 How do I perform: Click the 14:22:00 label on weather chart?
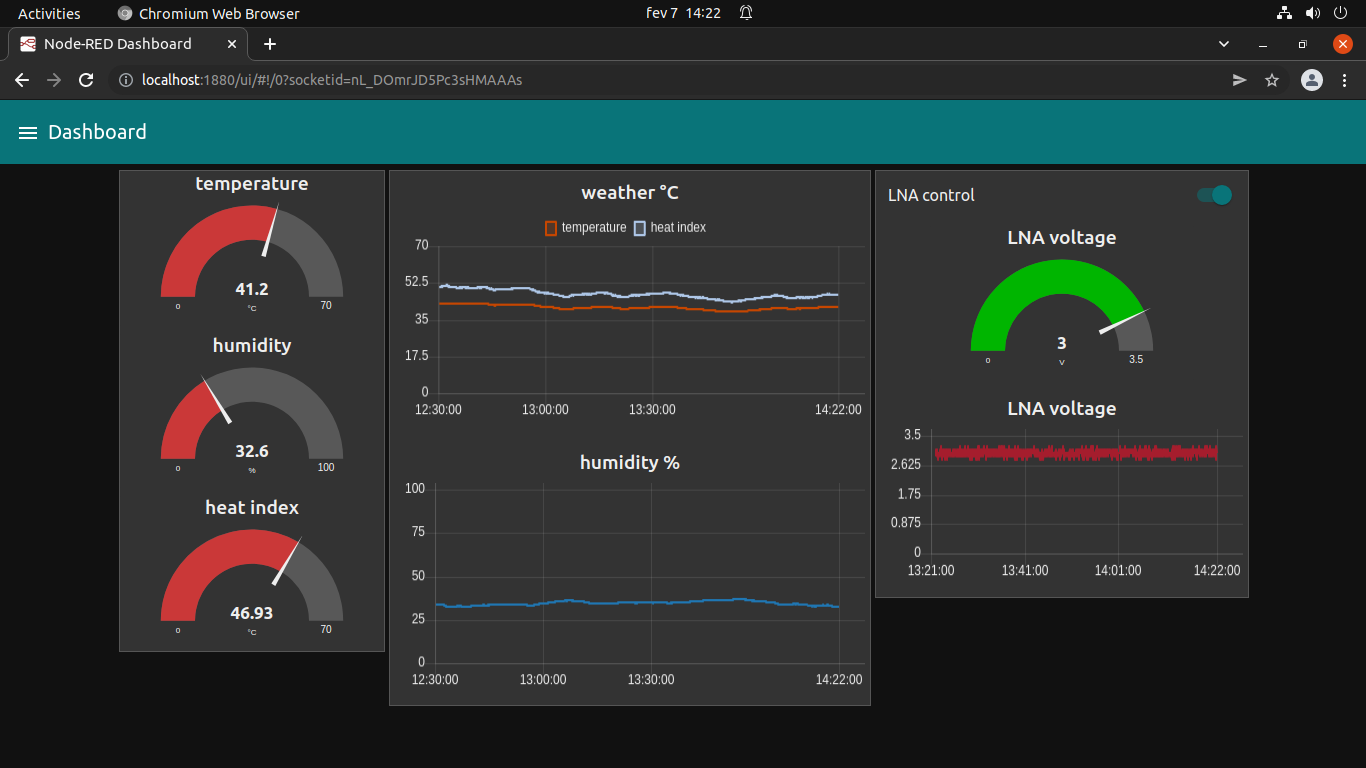pyautogui.click(x=838, y=410)
